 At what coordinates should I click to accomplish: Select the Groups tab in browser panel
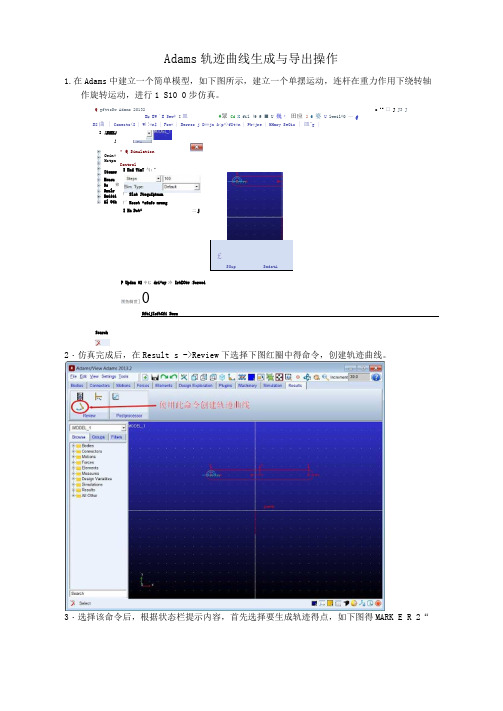(98, 437)
